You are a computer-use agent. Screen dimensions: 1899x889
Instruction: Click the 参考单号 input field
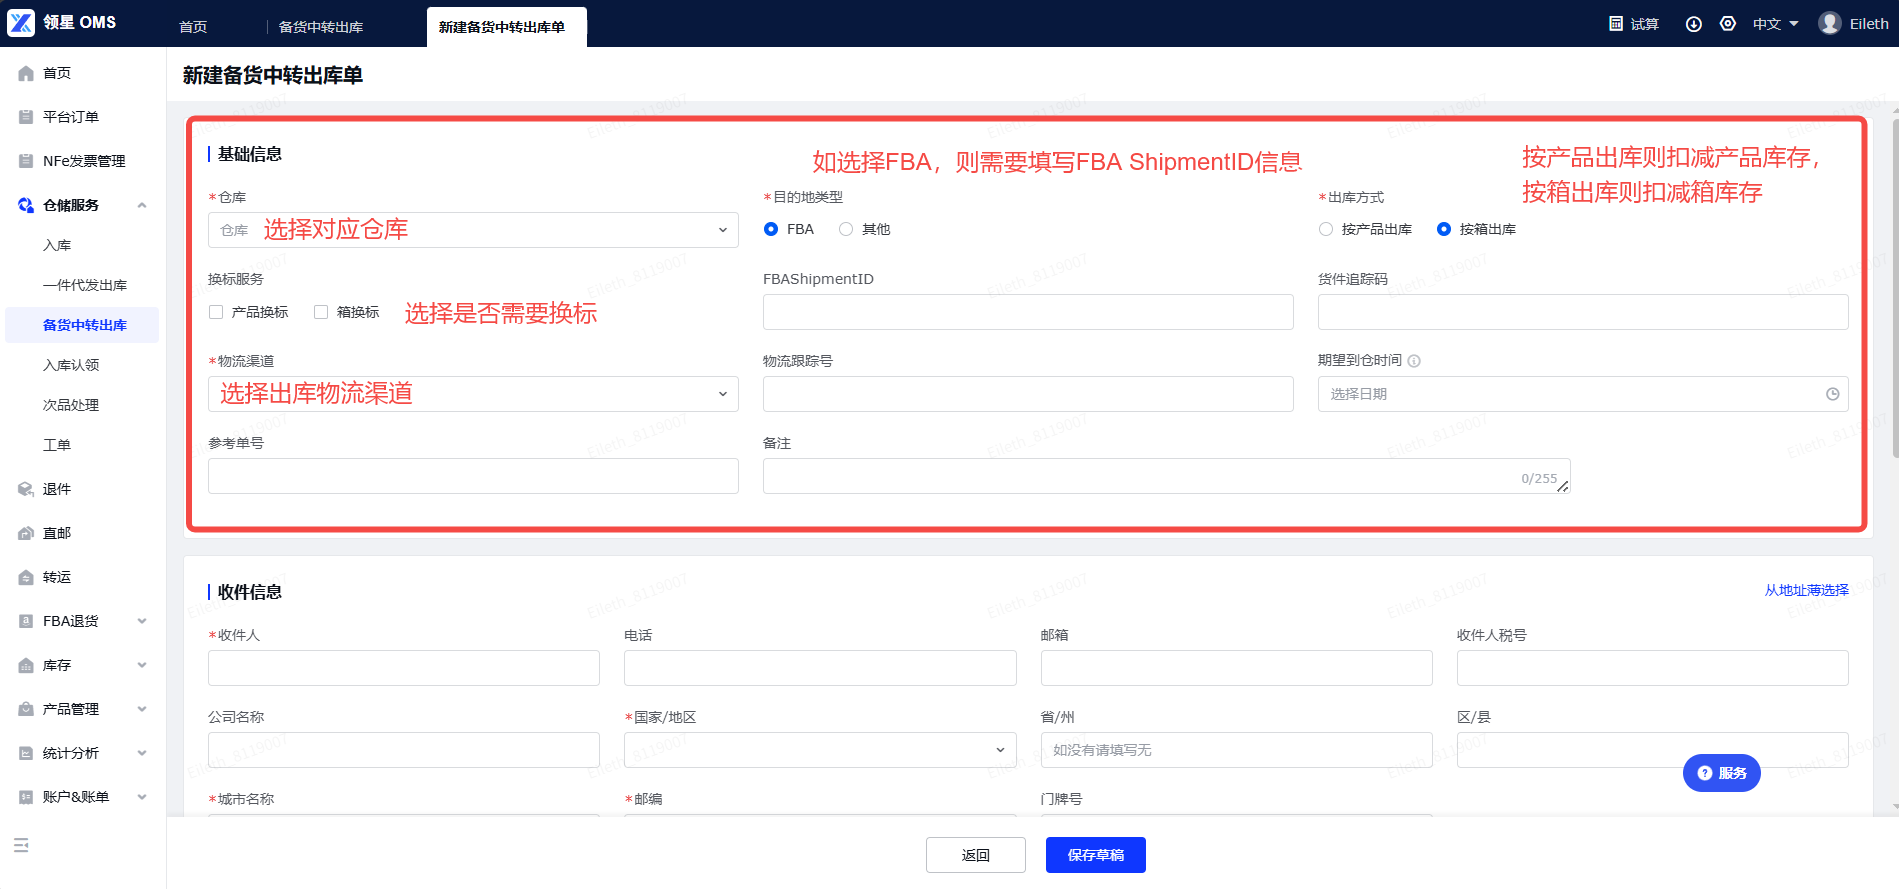473,476
